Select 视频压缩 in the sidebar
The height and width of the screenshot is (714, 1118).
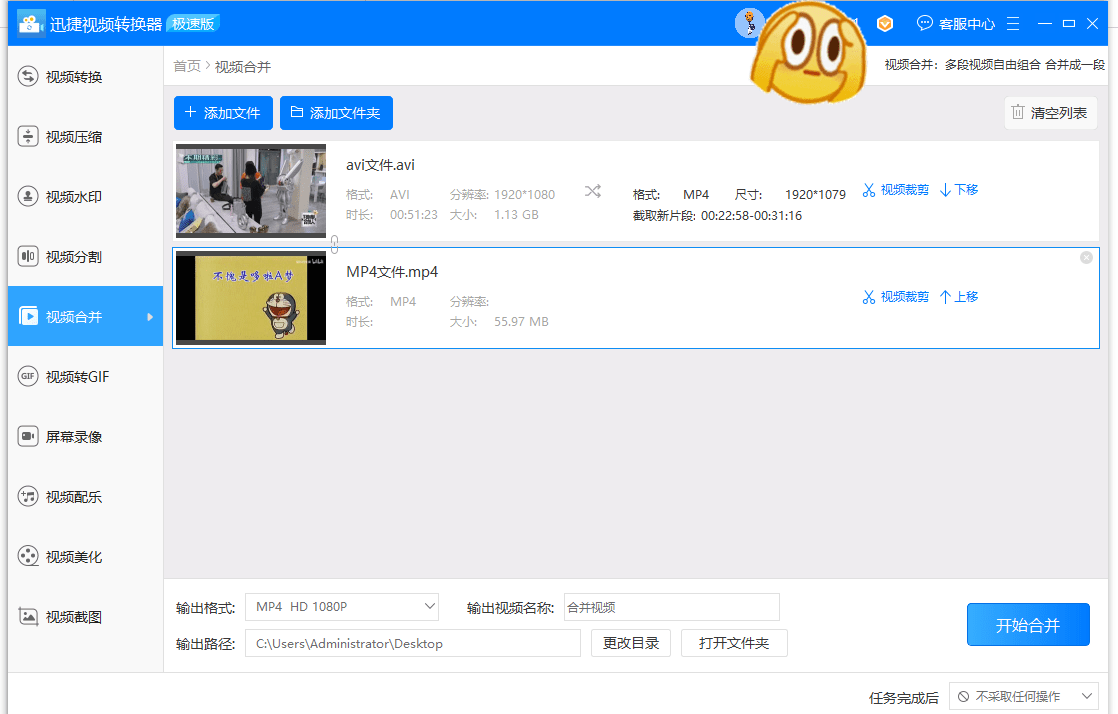[74, 137]
